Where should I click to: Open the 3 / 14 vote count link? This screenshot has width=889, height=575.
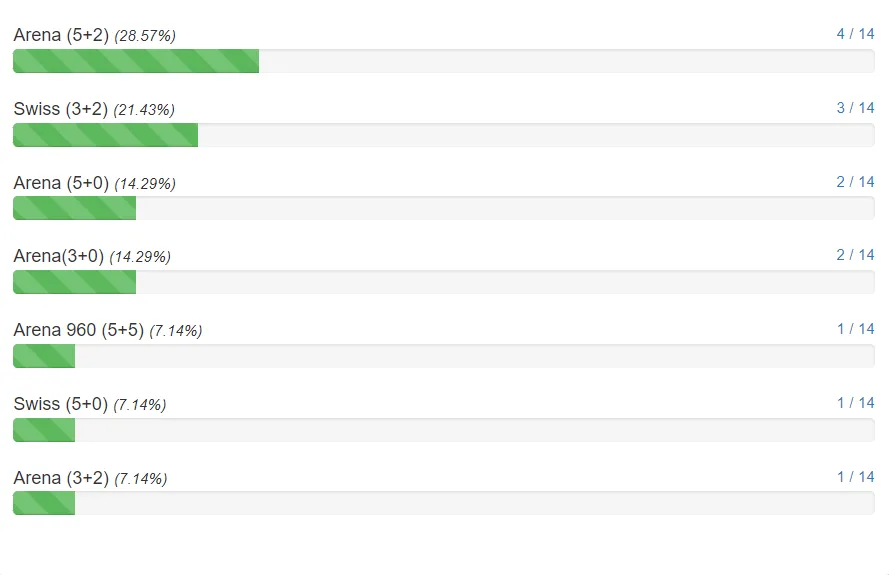point(855,108)
